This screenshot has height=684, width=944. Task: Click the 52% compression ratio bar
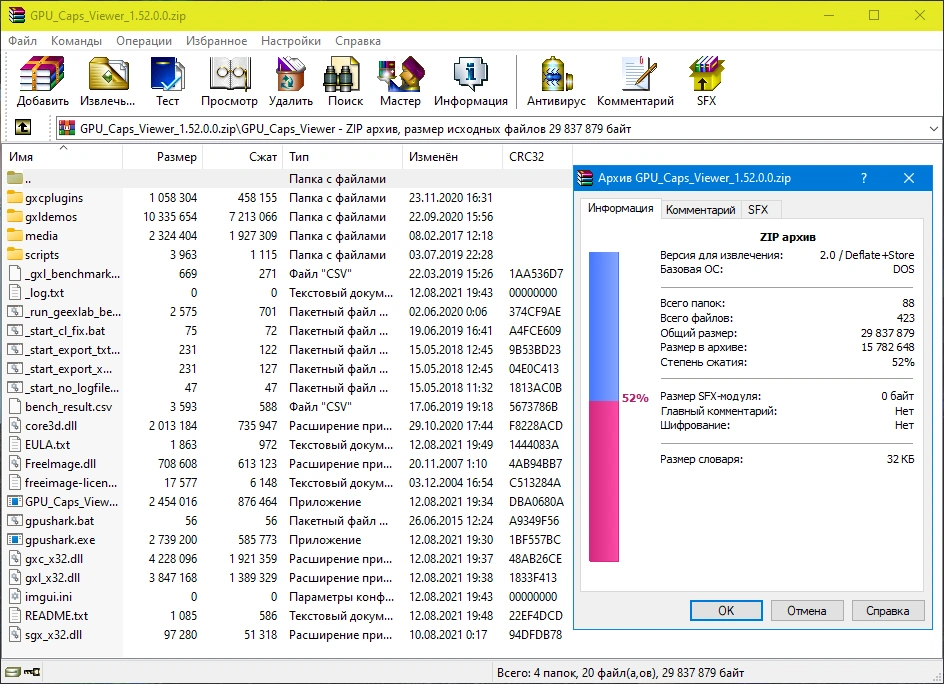(604, 407)
